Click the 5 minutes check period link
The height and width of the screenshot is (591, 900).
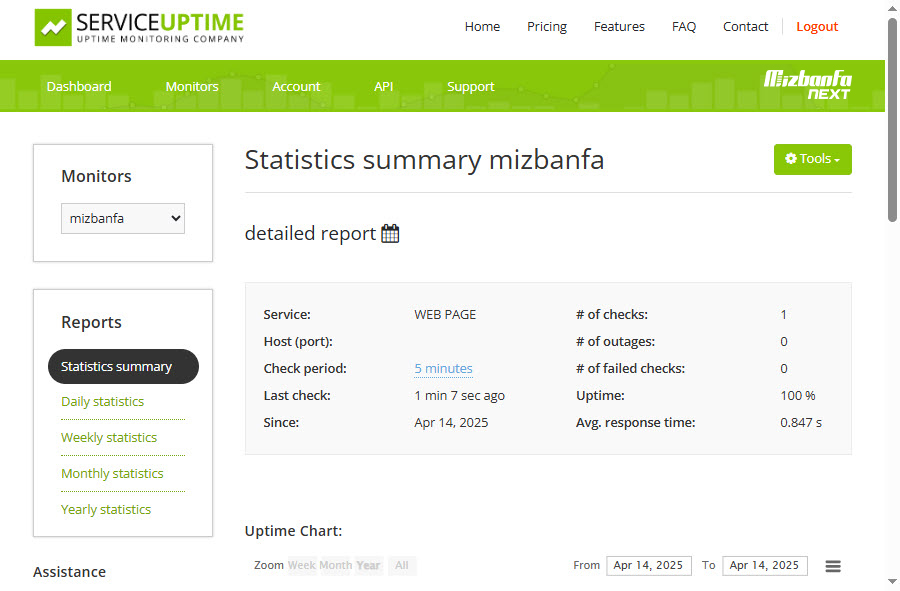pos(444,368)
